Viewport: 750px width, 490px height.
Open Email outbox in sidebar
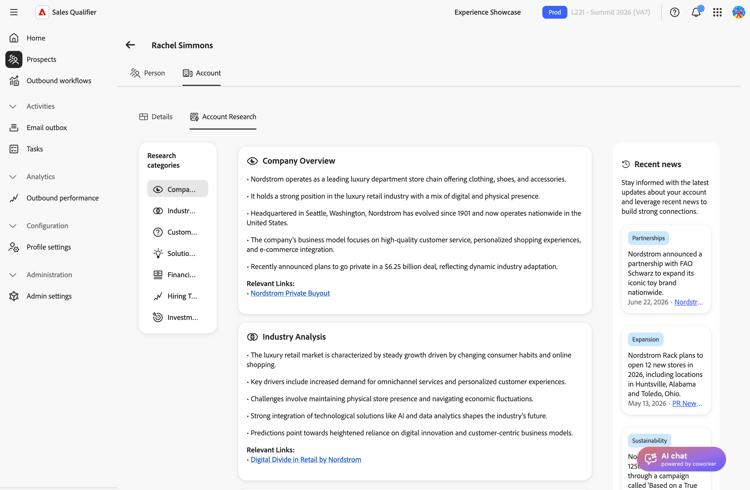coord(47,127)
